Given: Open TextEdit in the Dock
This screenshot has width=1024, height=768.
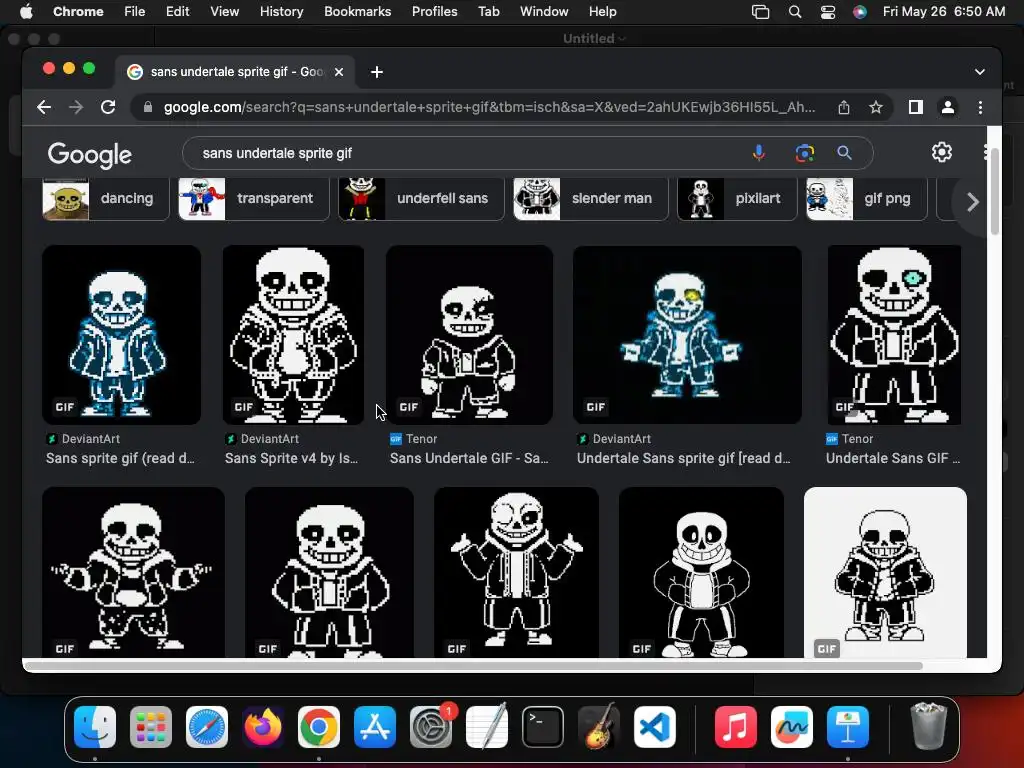Looking at the screenshot, I should (x=487, y=726).
